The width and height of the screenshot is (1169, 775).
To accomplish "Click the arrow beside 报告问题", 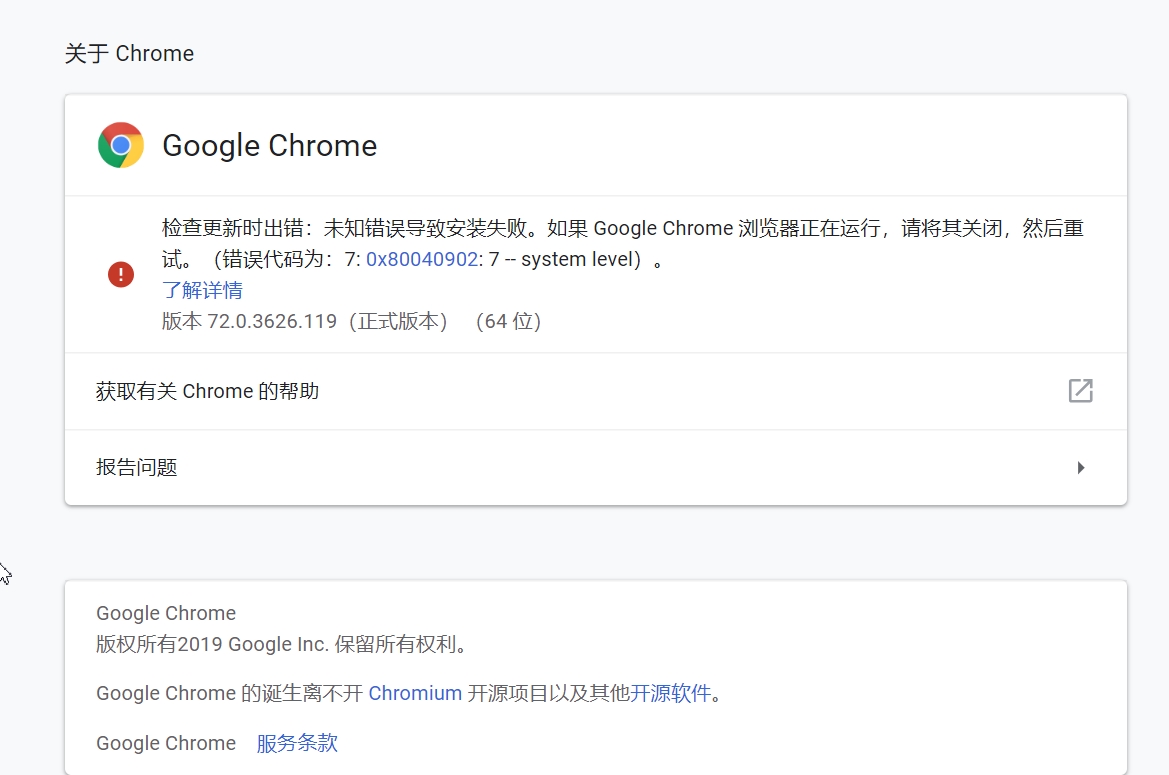I will (x=1081, y=468).
